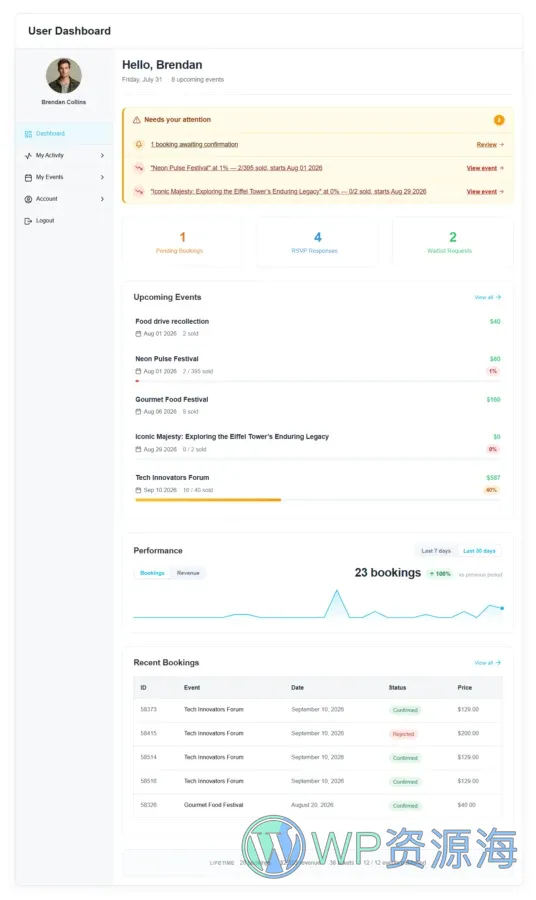
Task: Switch Performance chart to Revenue tab
Action: coord(188,573)
